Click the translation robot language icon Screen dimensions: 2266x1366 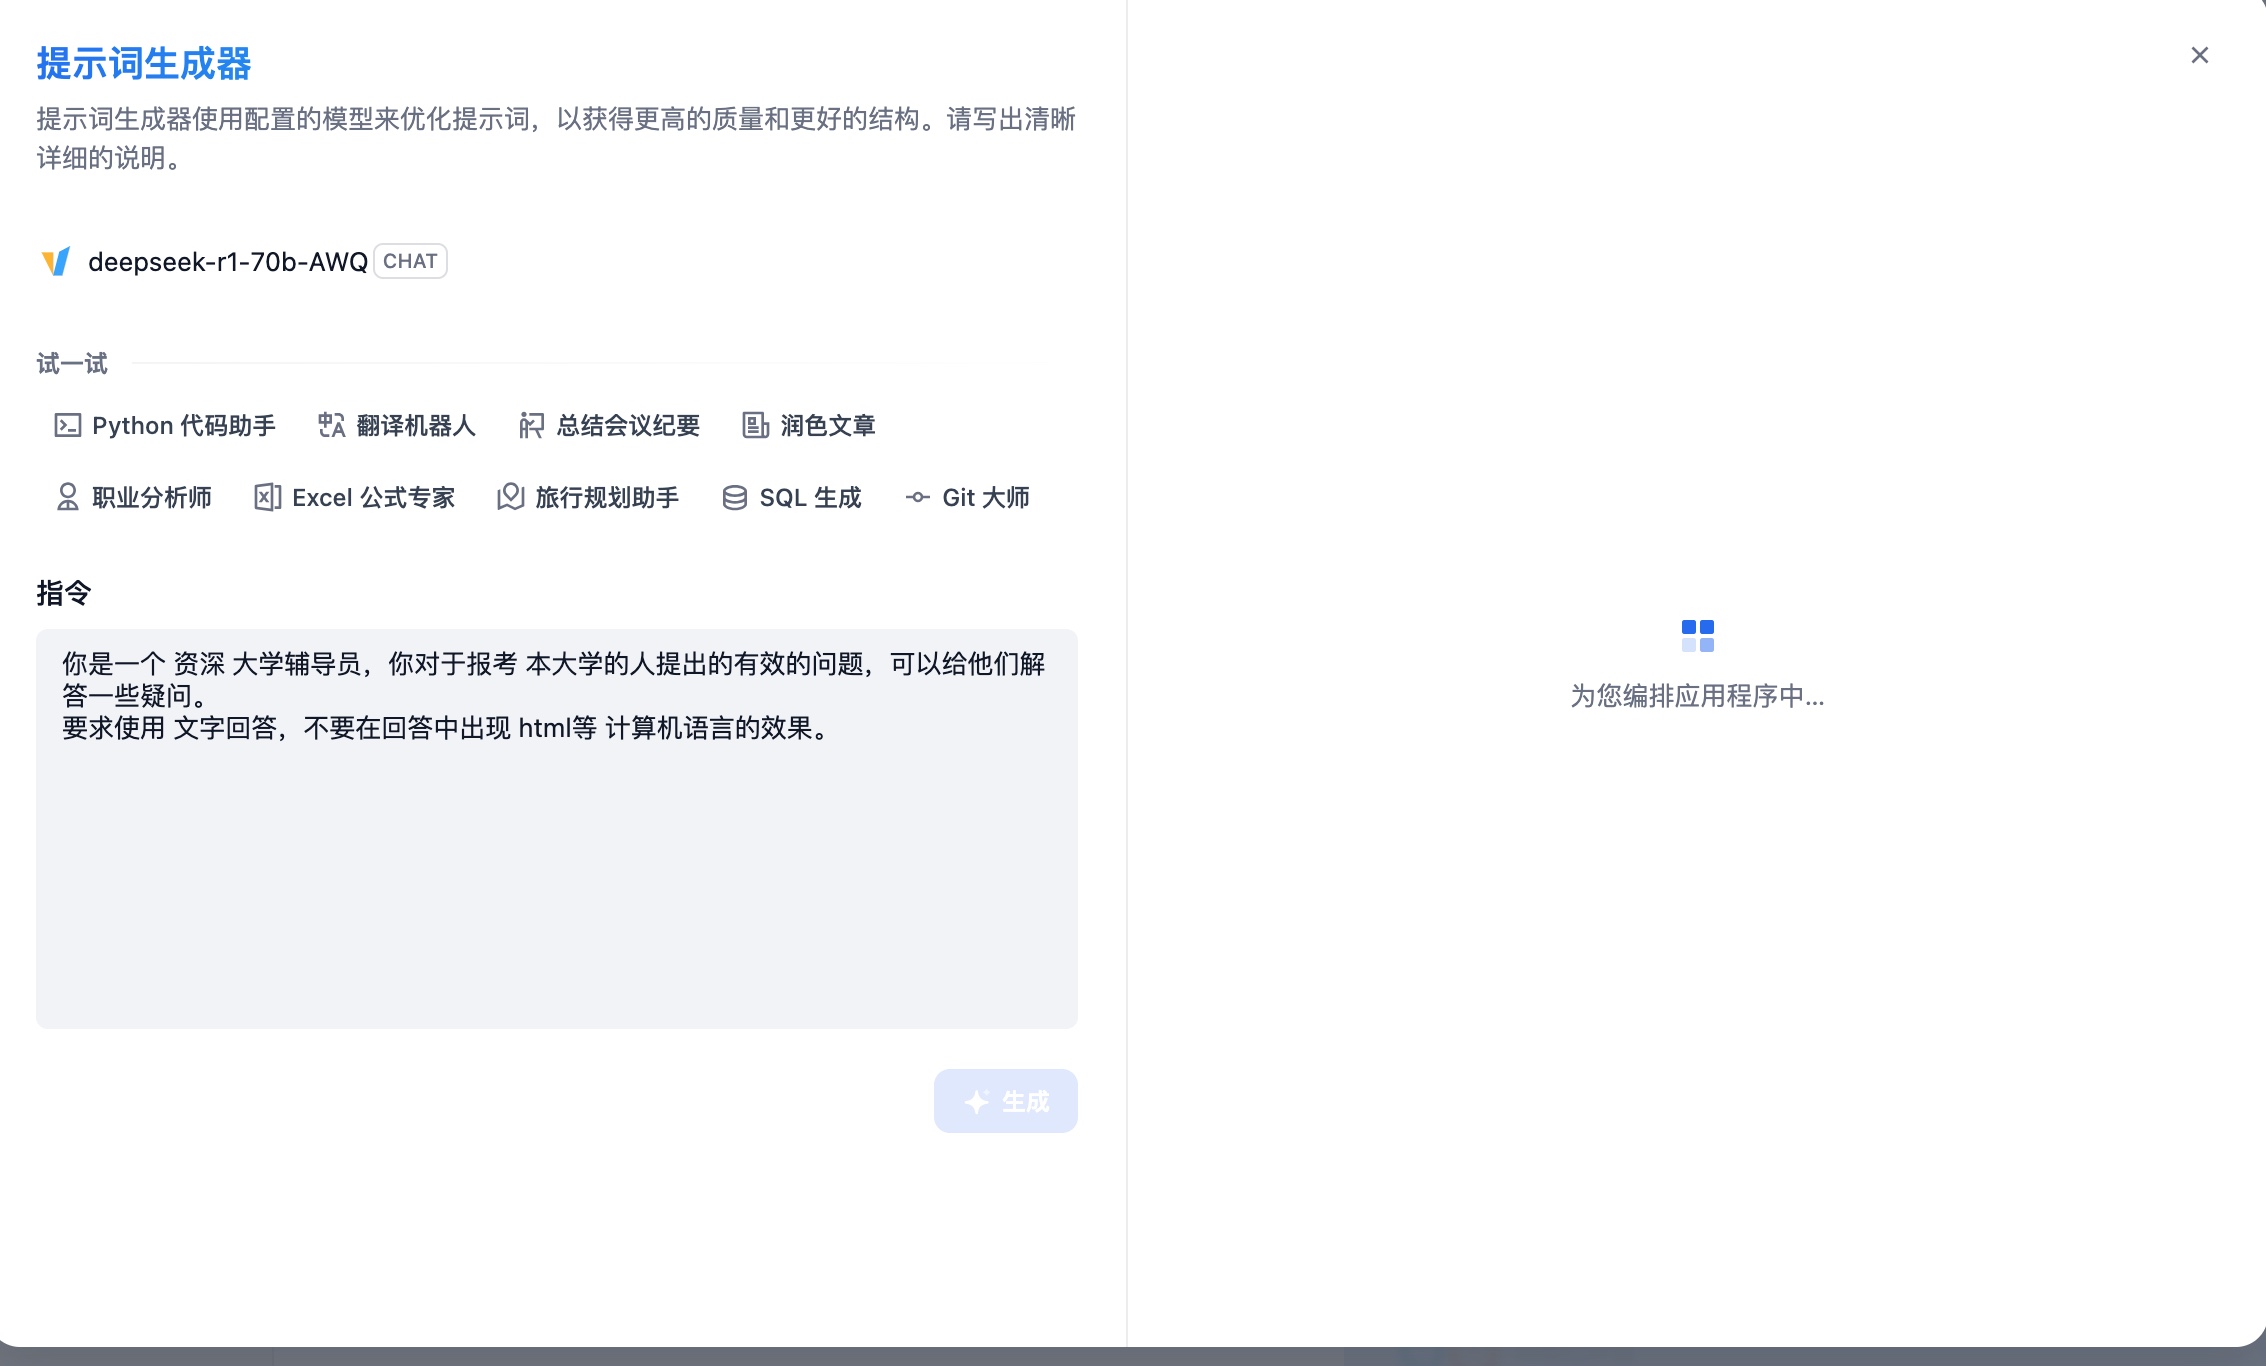[x=331, y=426]
